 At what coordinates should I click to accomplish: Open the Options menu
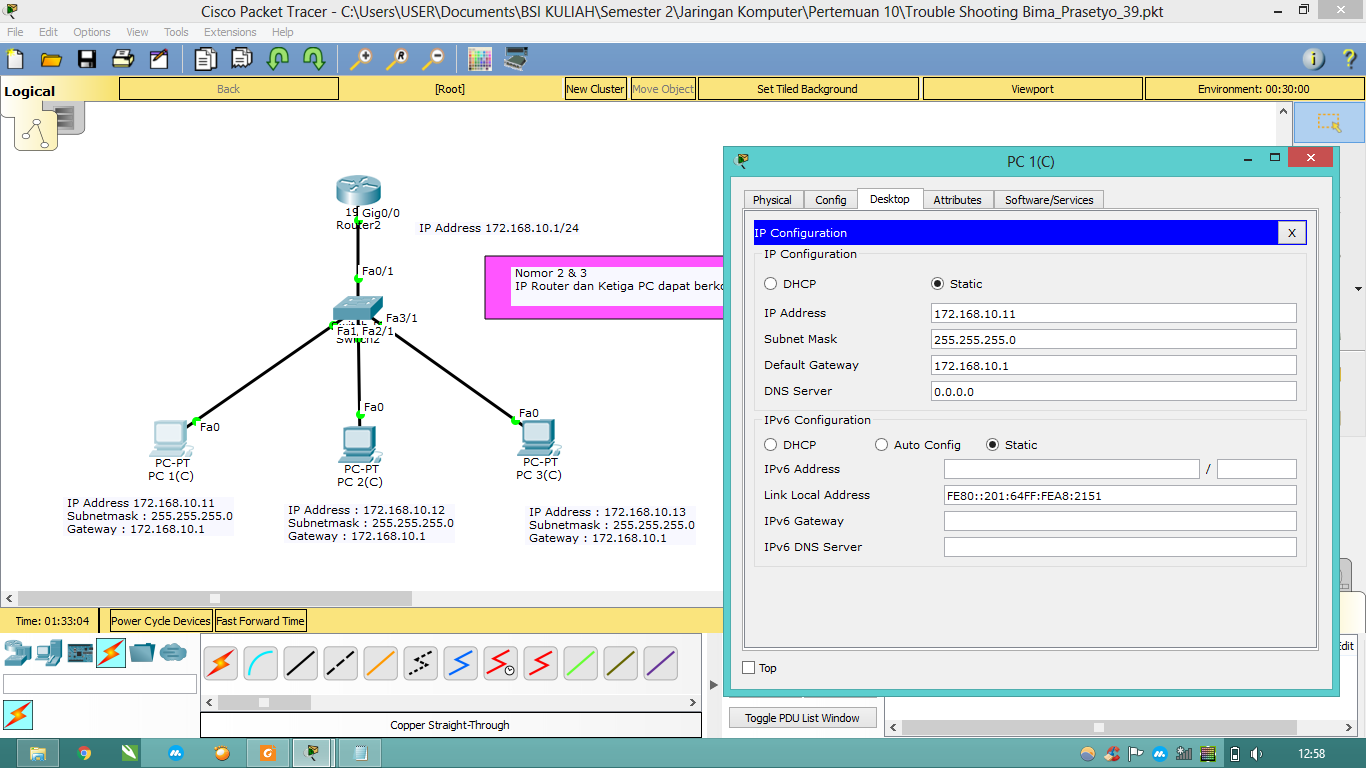click(x=92, y=32)
